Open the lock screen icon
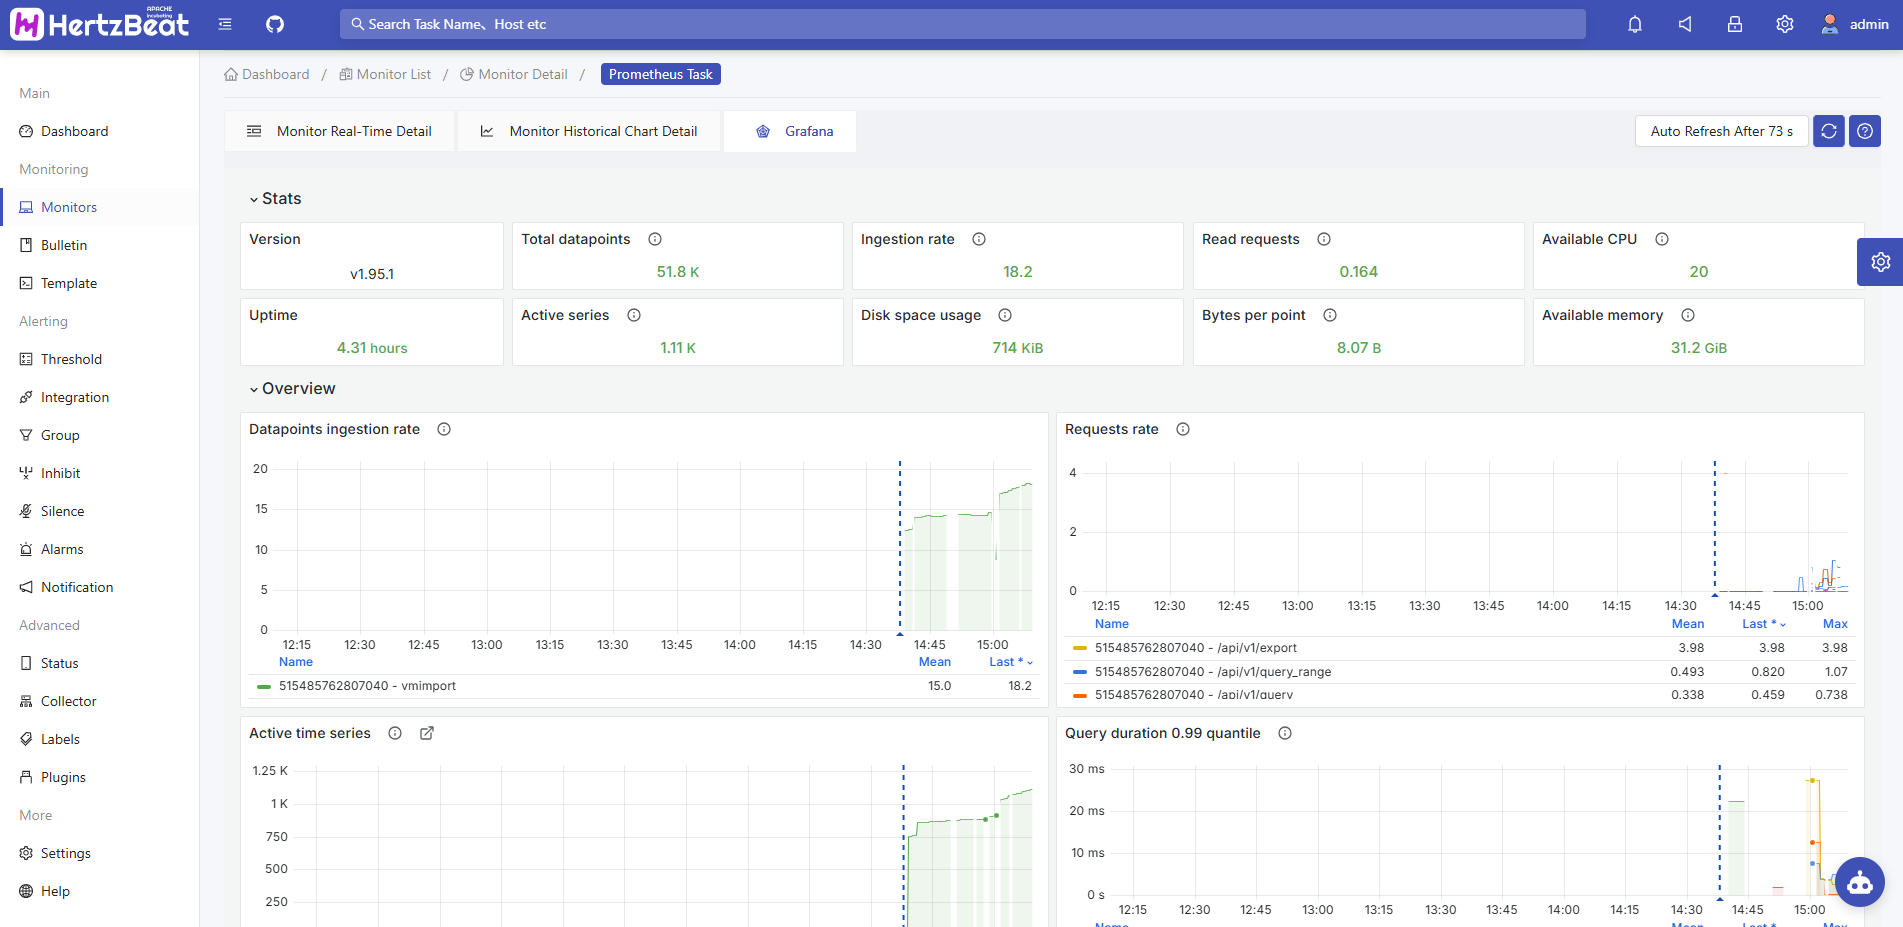 pos(1735,24)
